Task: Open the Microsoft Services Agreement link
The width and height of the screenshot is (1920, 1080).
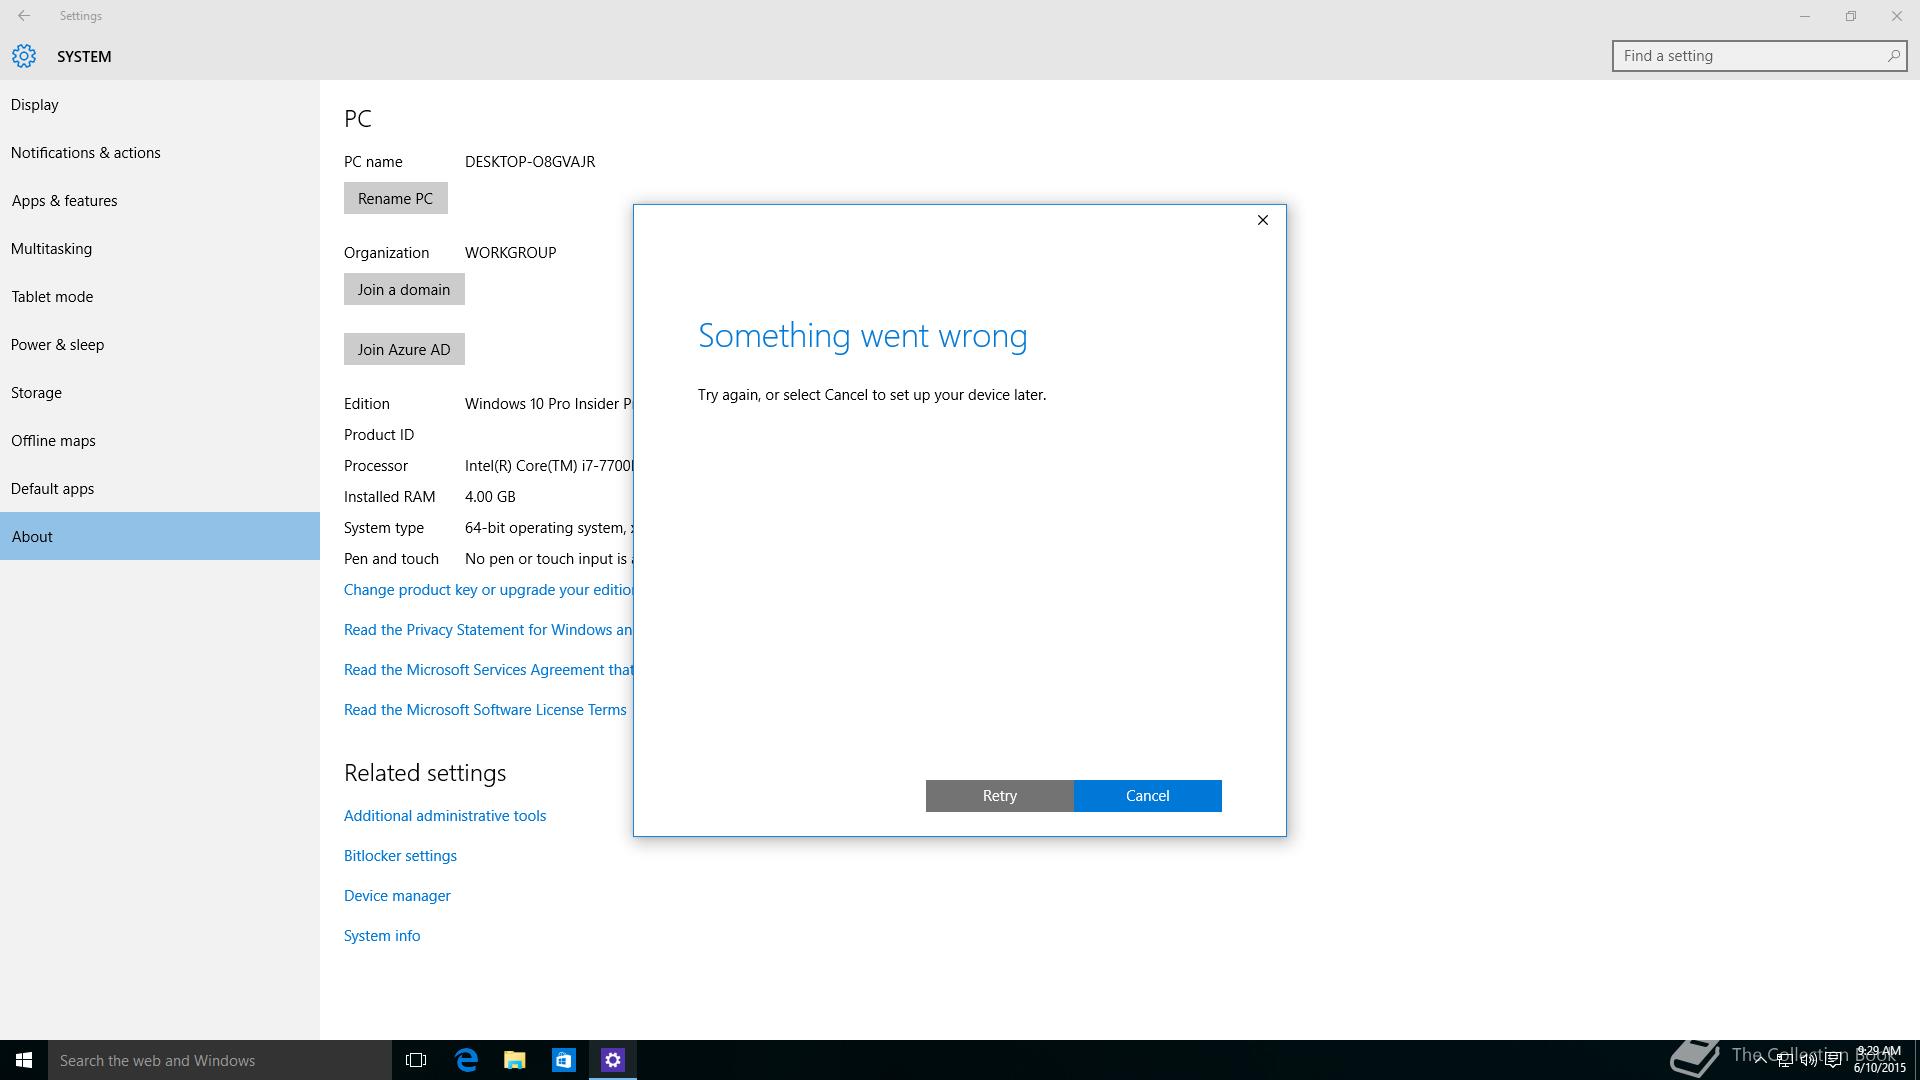Action: point(488,670)
